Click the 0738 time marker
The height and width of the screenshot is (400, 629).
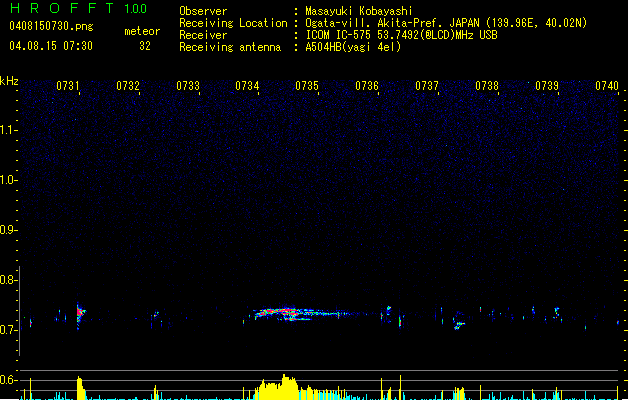(487, 86)
